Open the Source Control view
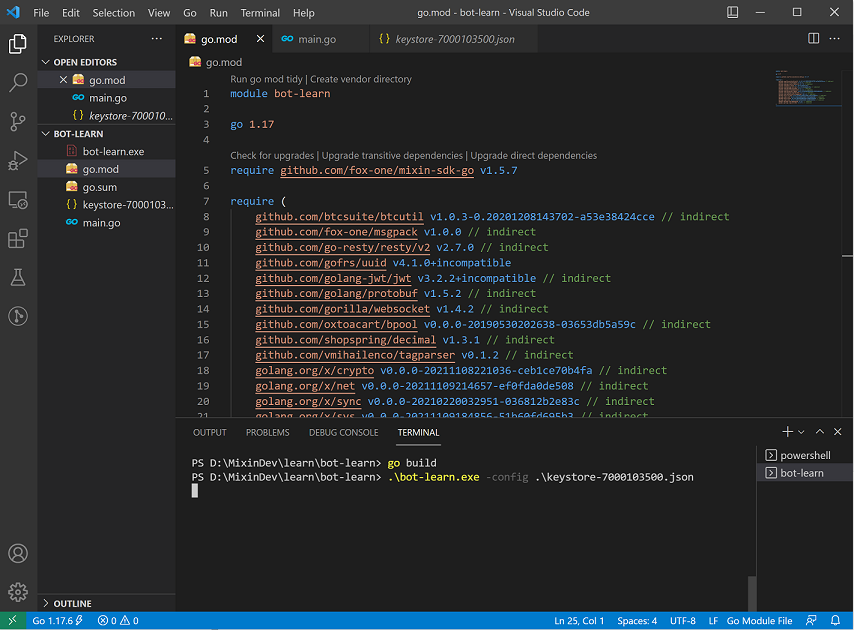The height and width of the screenshot is (630, 854). pos(18,122)
